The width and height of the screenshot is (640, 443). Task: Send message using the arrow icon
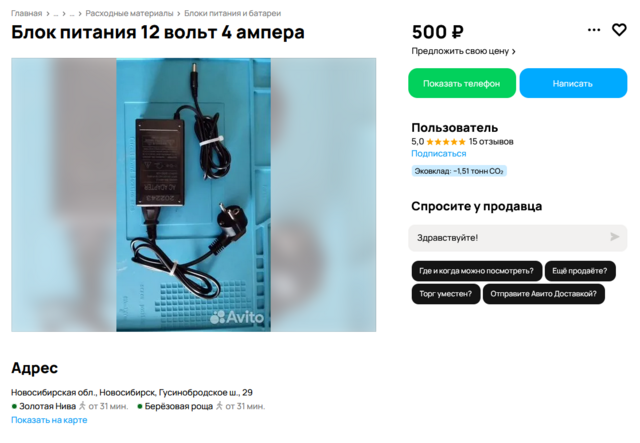point(614,237)
